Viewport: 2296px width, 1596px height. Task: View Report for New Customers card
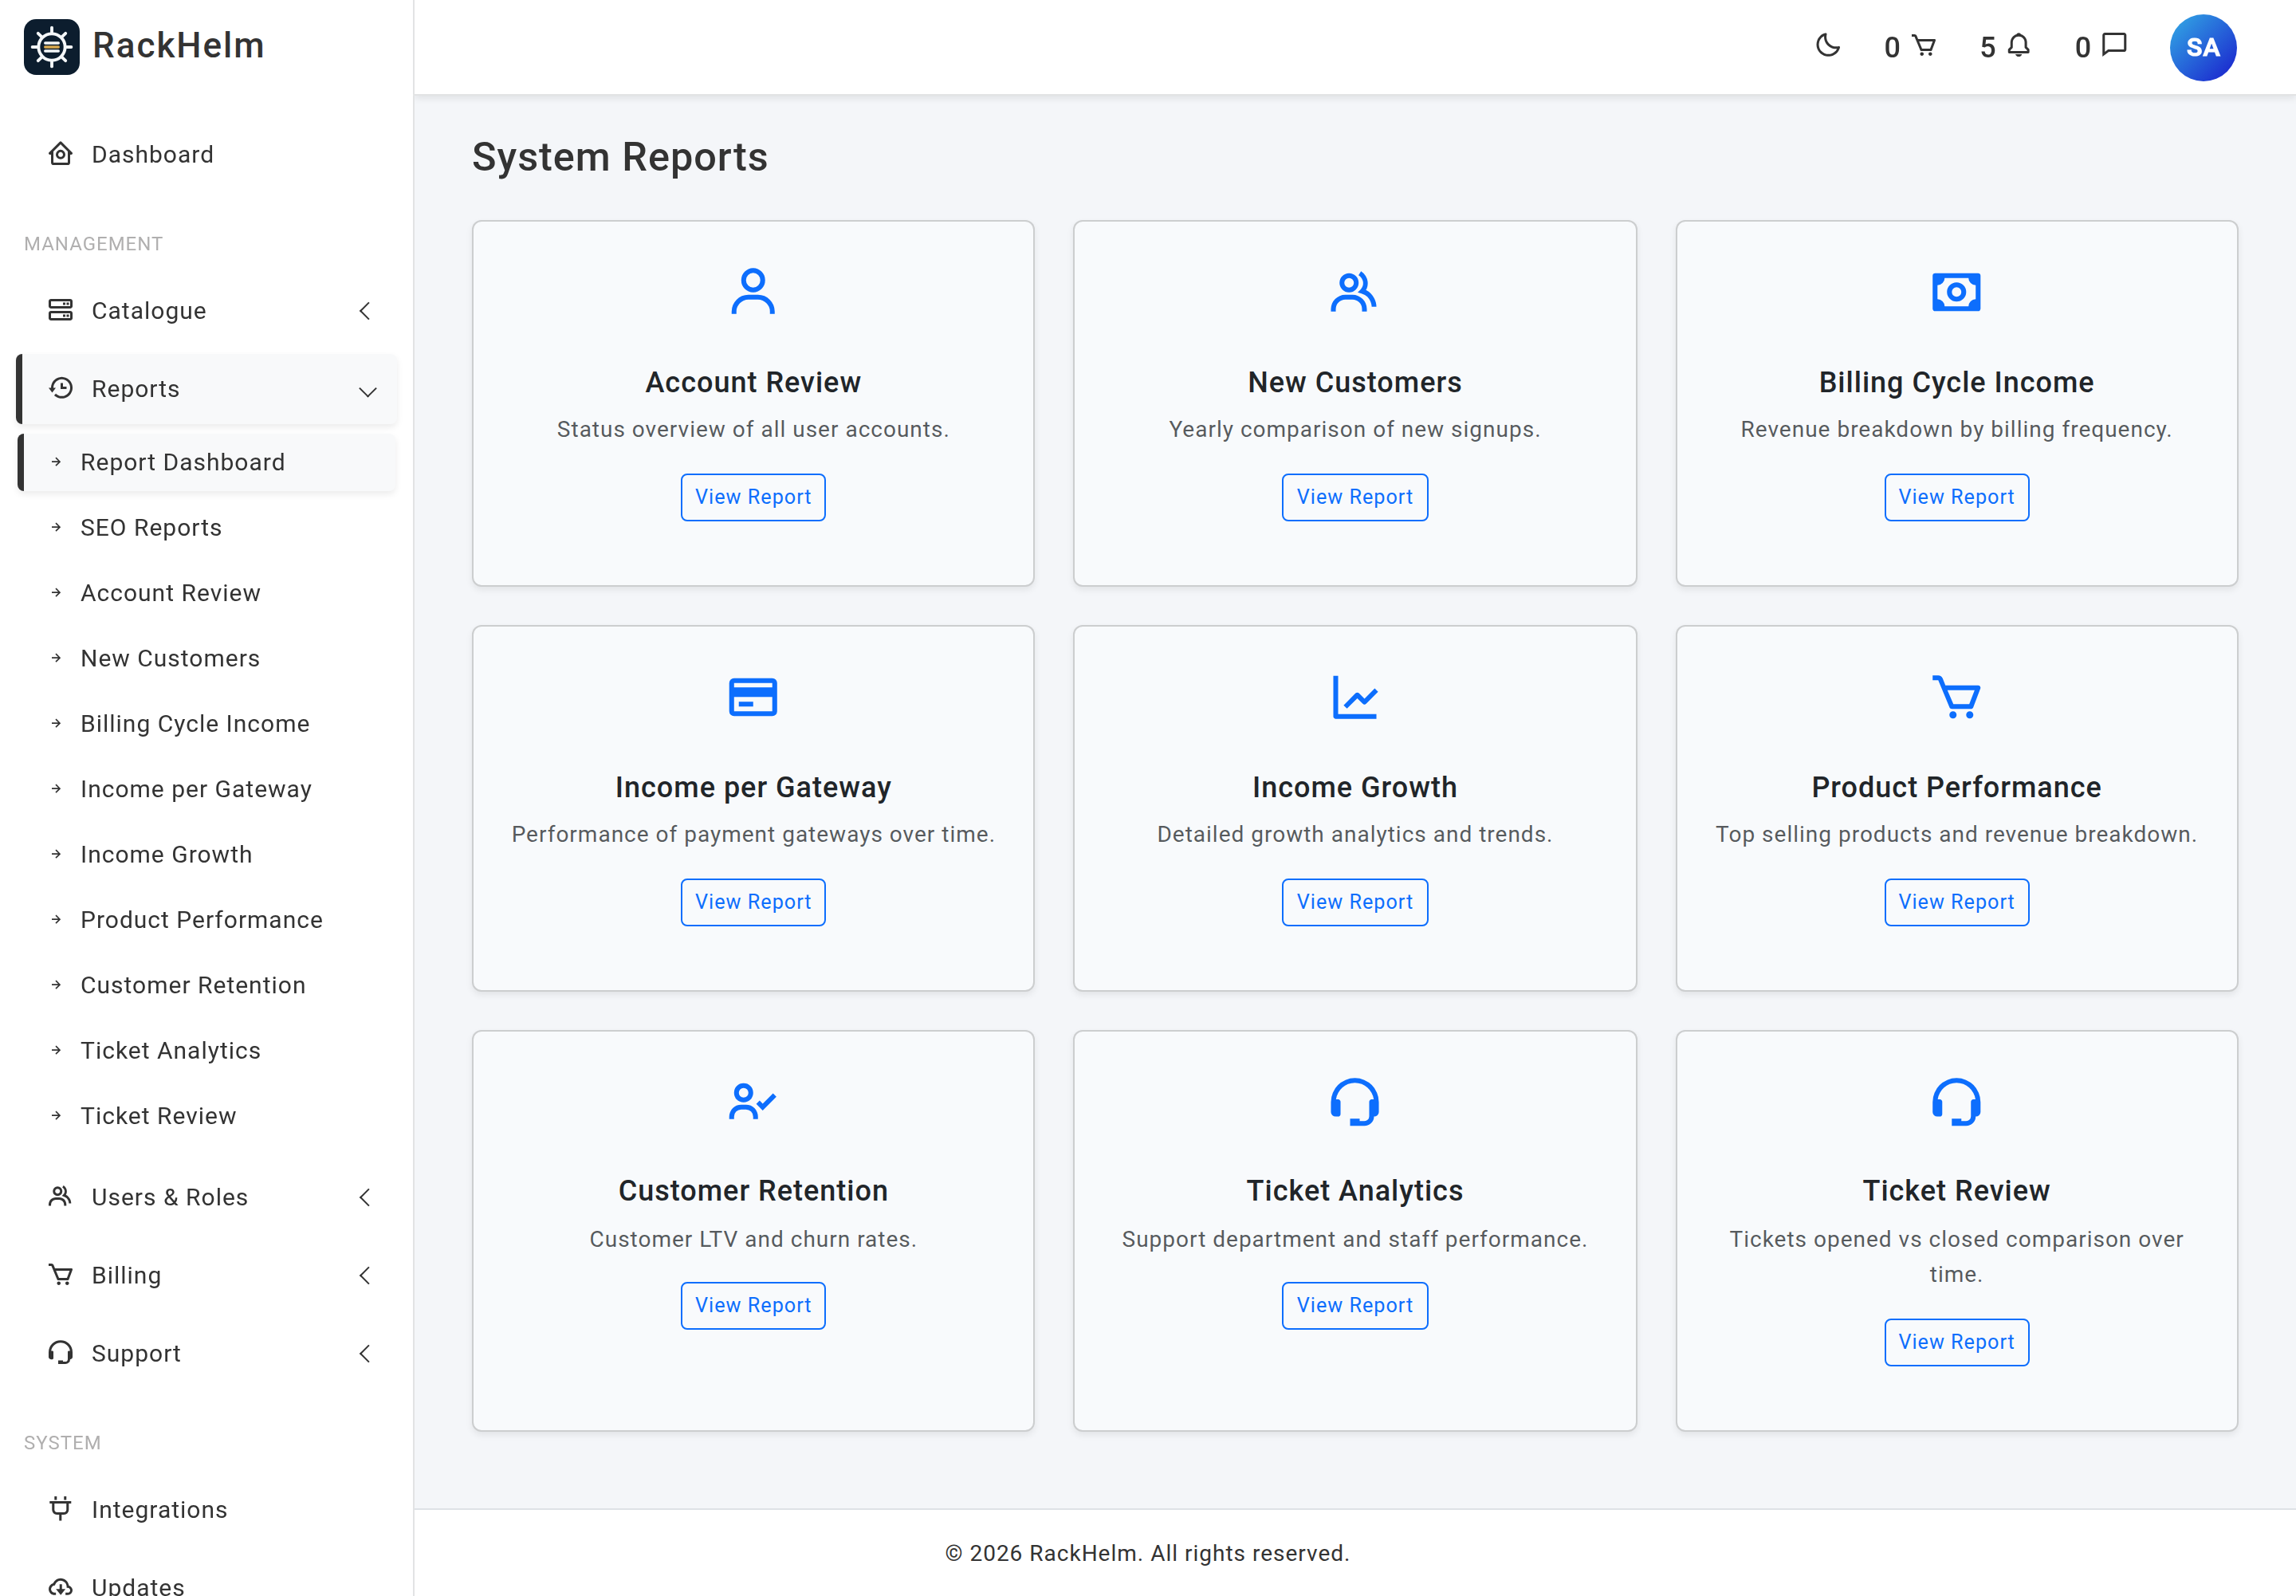(1354, 497)
